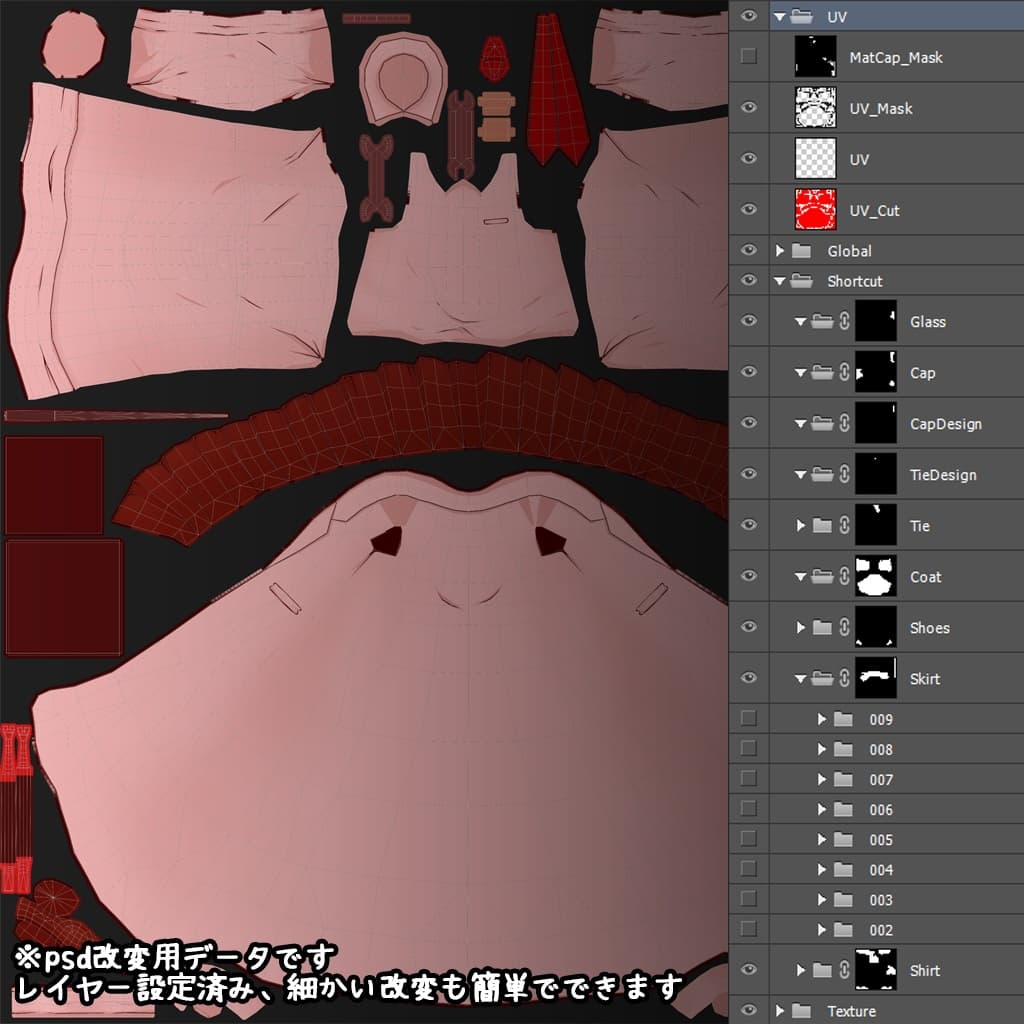Click the folder icon of the Global group
Screen dimensions: 1024x1024
[x=801, y=251]
